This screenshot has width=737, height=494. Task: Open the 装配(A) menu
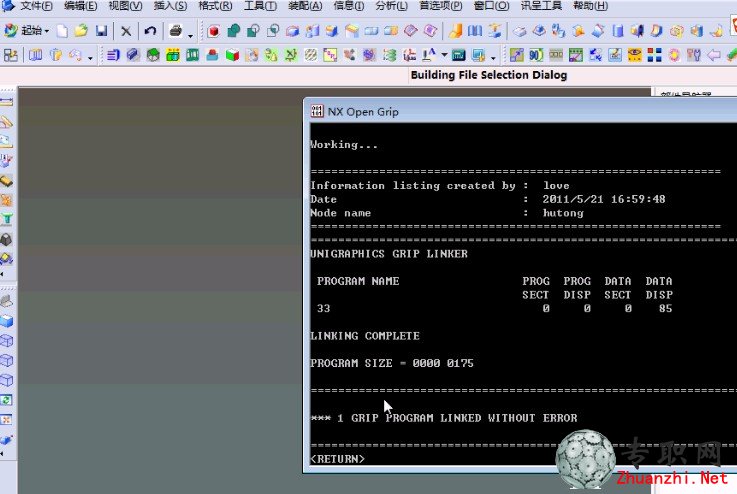[305, 6]
